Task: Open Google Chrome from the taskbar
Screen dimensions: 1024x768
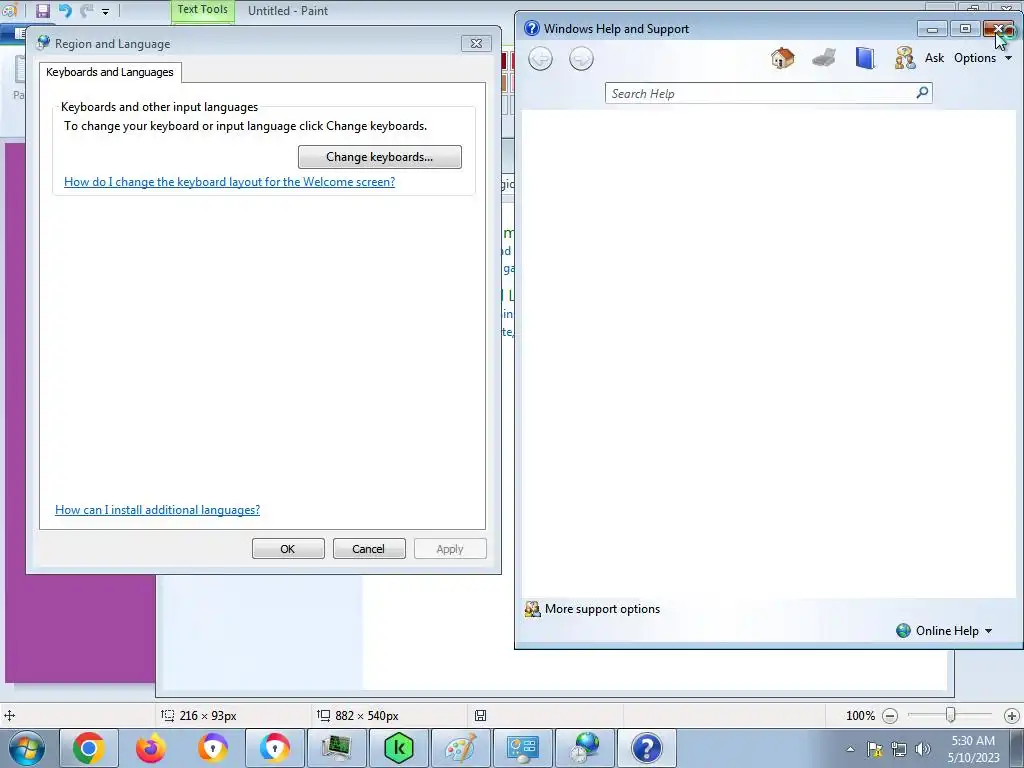Action: tap(89, 748)
